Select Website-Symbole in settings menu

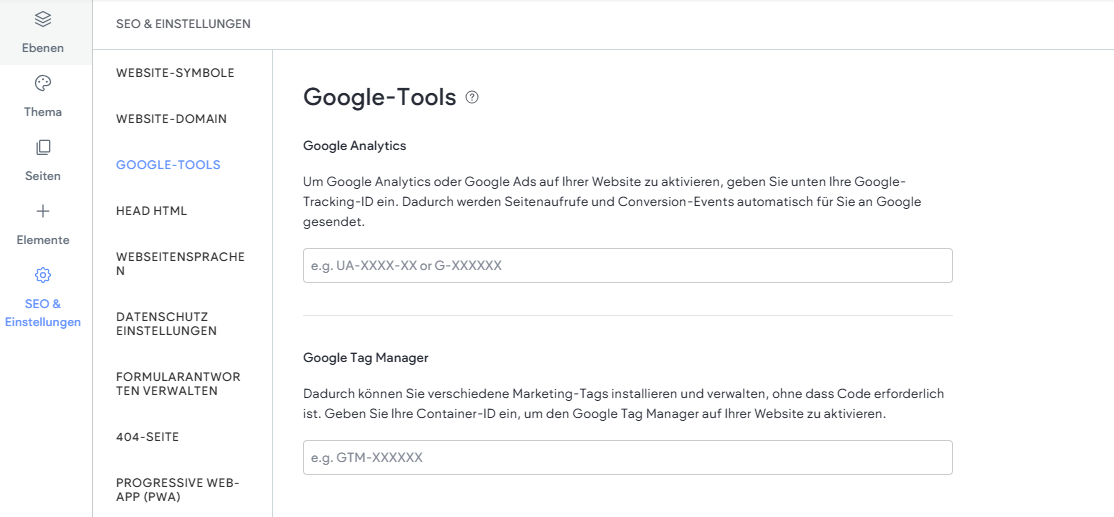point(175,73)
